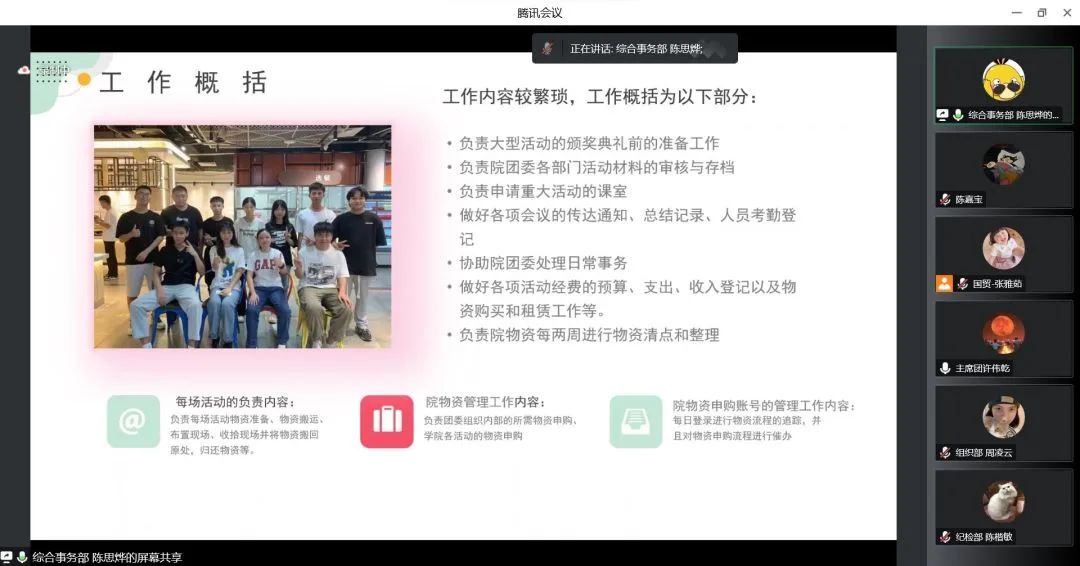
Task: Click the muted mic icon next to 陈鑫宝
Action: pyautogui.click(x=945, y=199)
